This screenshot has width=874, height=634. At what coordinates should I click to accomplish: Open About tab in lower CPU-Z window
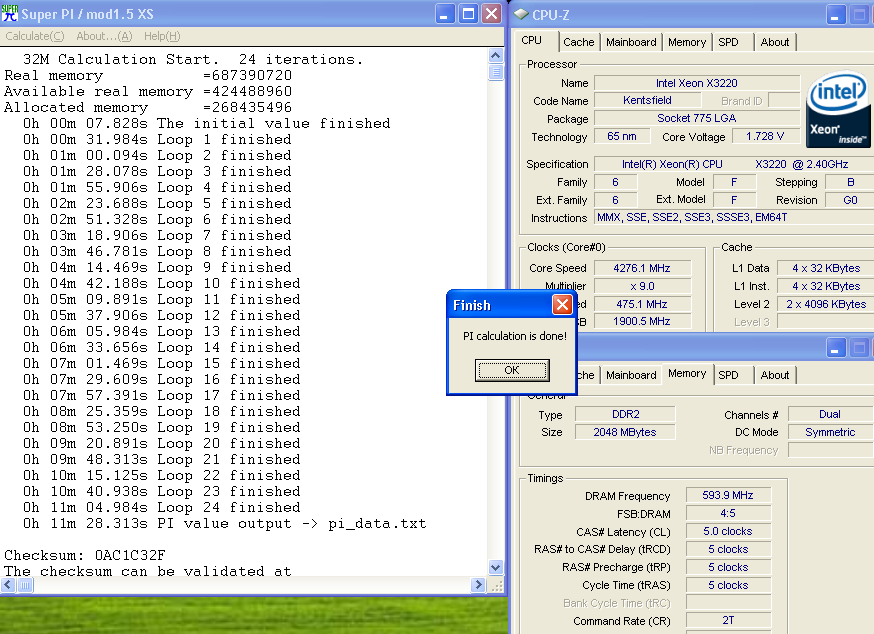pyautogui.click(x=775, y=375)
